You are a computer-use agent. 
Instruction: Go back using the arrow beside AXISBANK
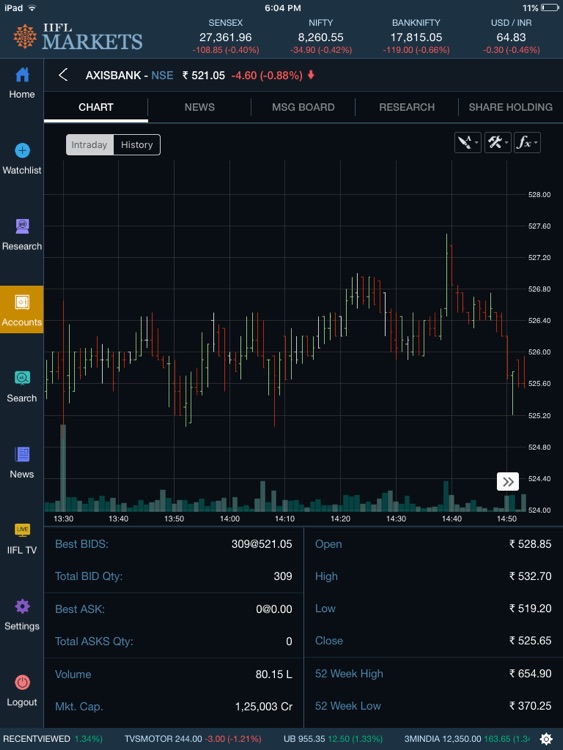click(63, 75)
